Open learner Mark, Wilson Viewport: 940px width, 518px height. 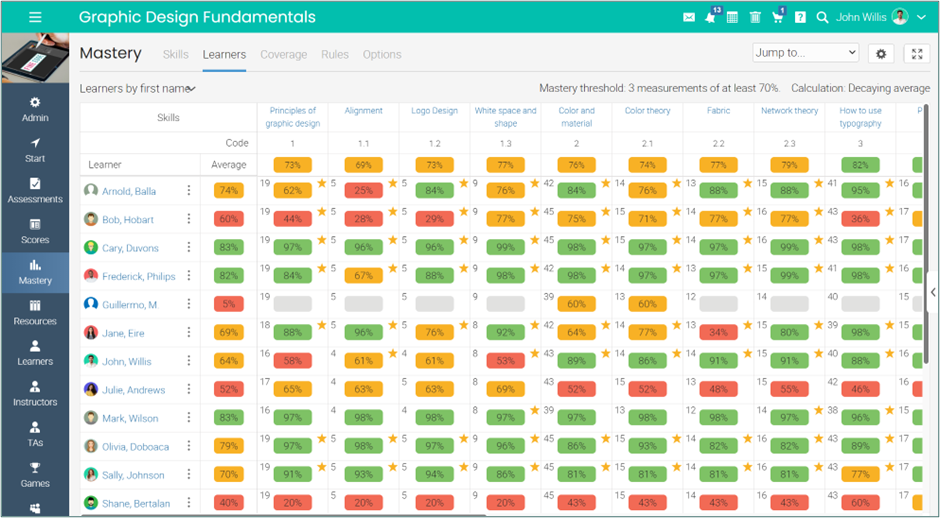130,418
